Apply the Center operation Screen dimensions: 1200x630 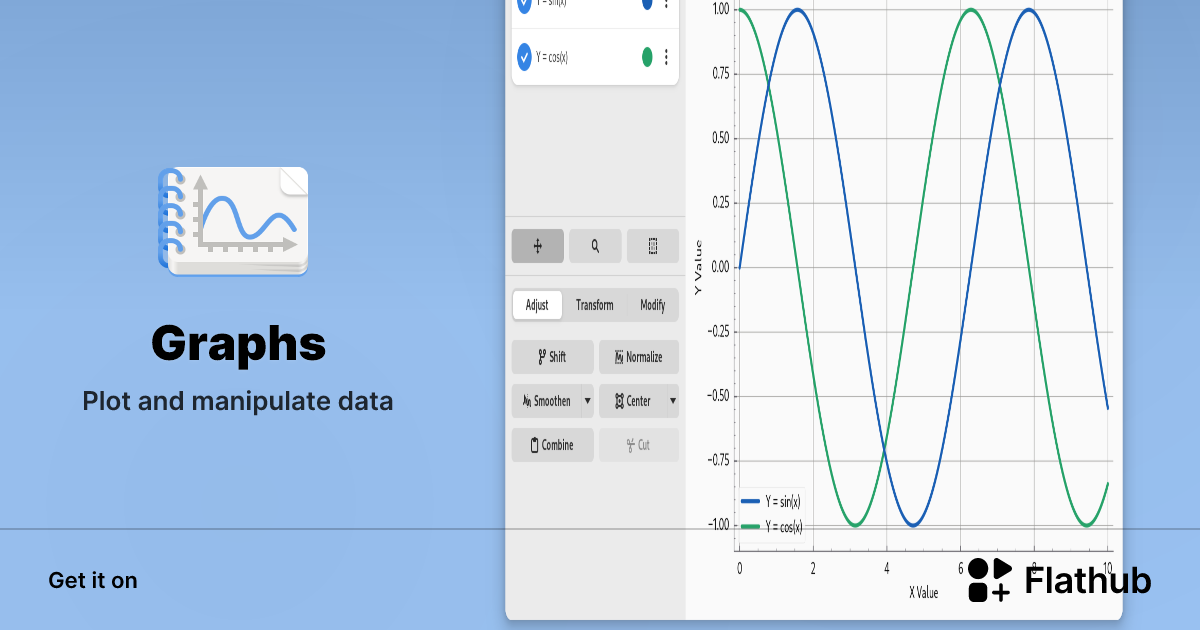click(632, 401)
